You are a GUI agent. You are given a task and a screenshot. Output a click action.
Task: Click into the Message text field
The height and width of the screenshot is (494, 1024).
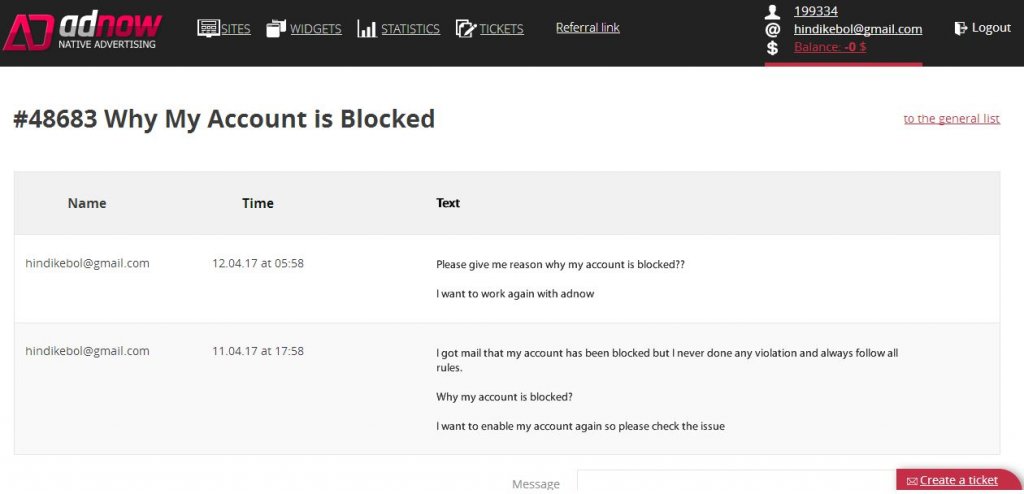coord(735,482)
